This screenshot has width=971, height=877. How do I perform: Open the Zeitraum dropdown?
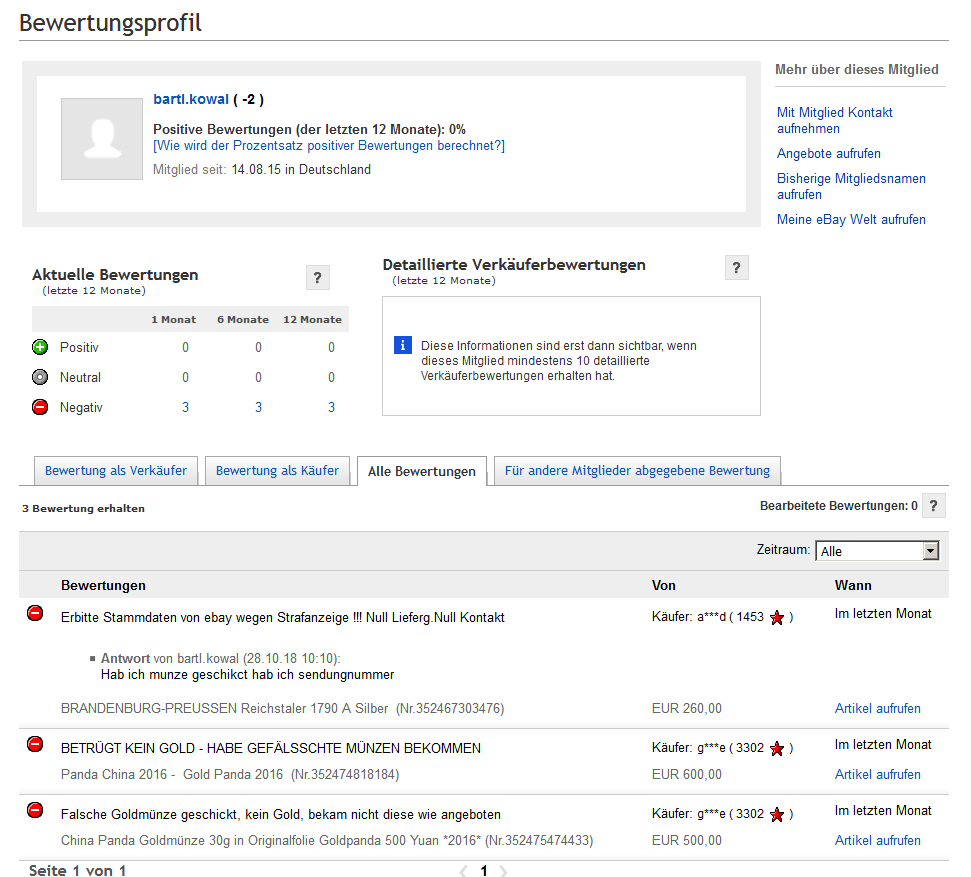pos(877,551)
